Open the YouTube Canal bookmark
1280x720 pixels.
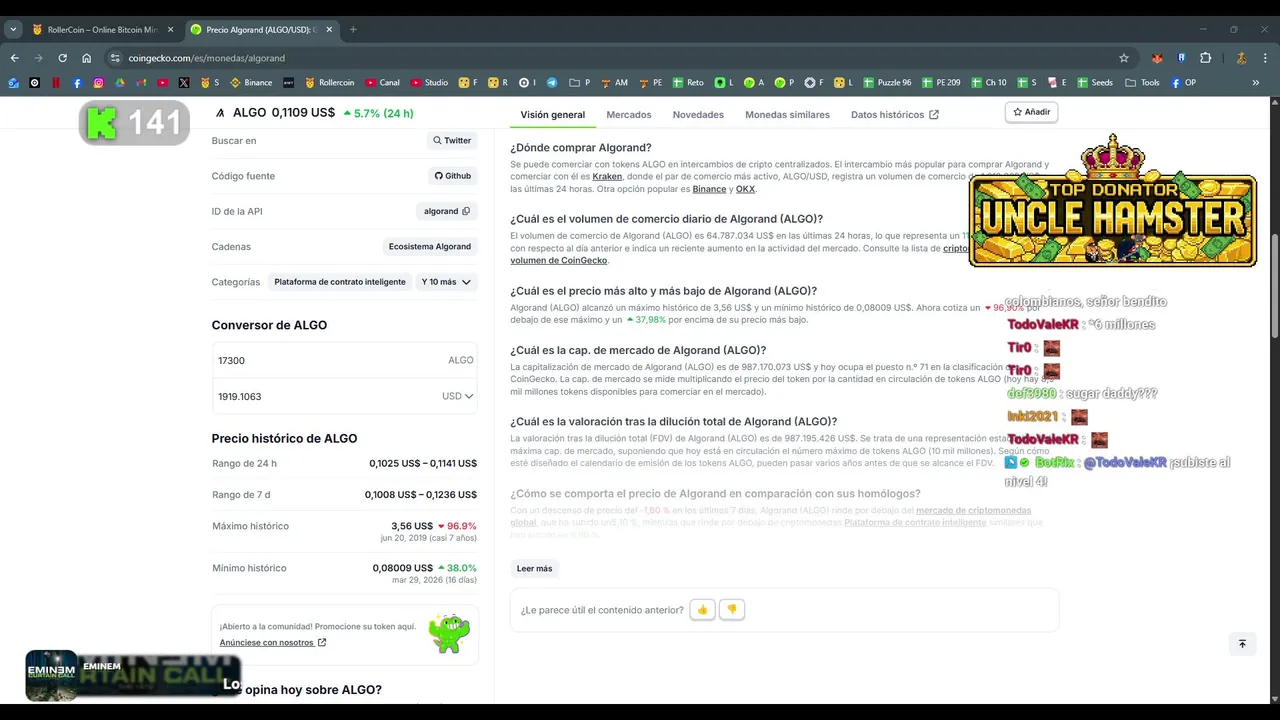382,82
